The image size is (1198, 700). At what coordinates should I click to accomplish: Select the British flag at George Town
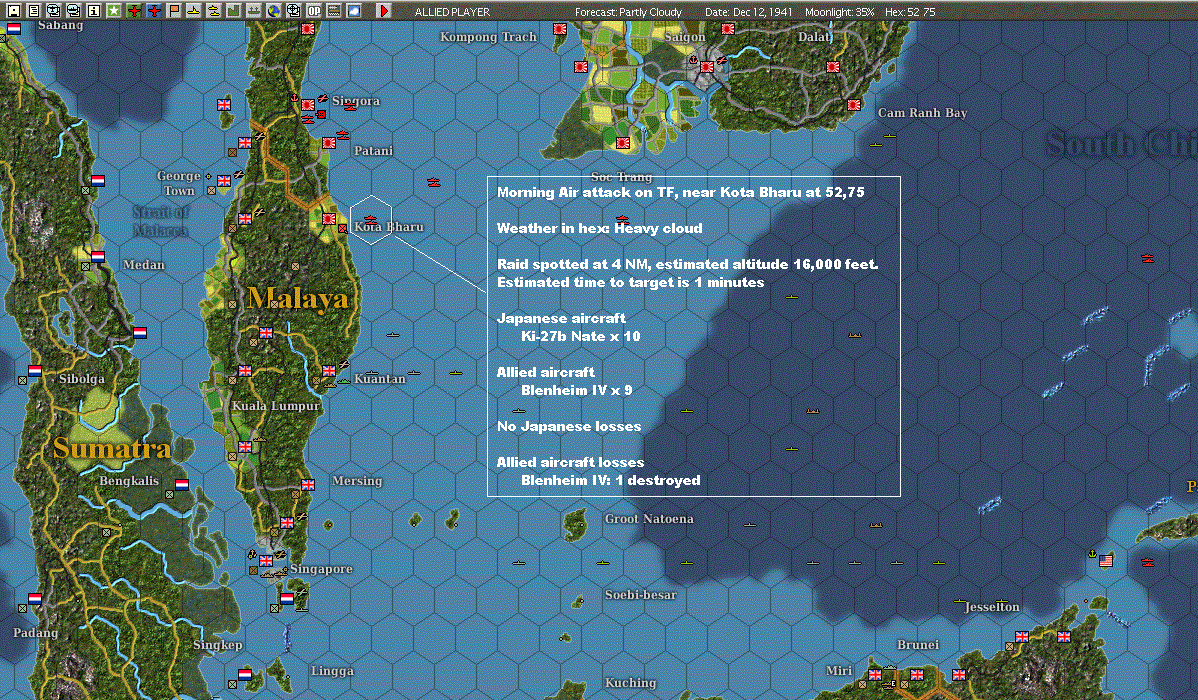tap(224, 181)
